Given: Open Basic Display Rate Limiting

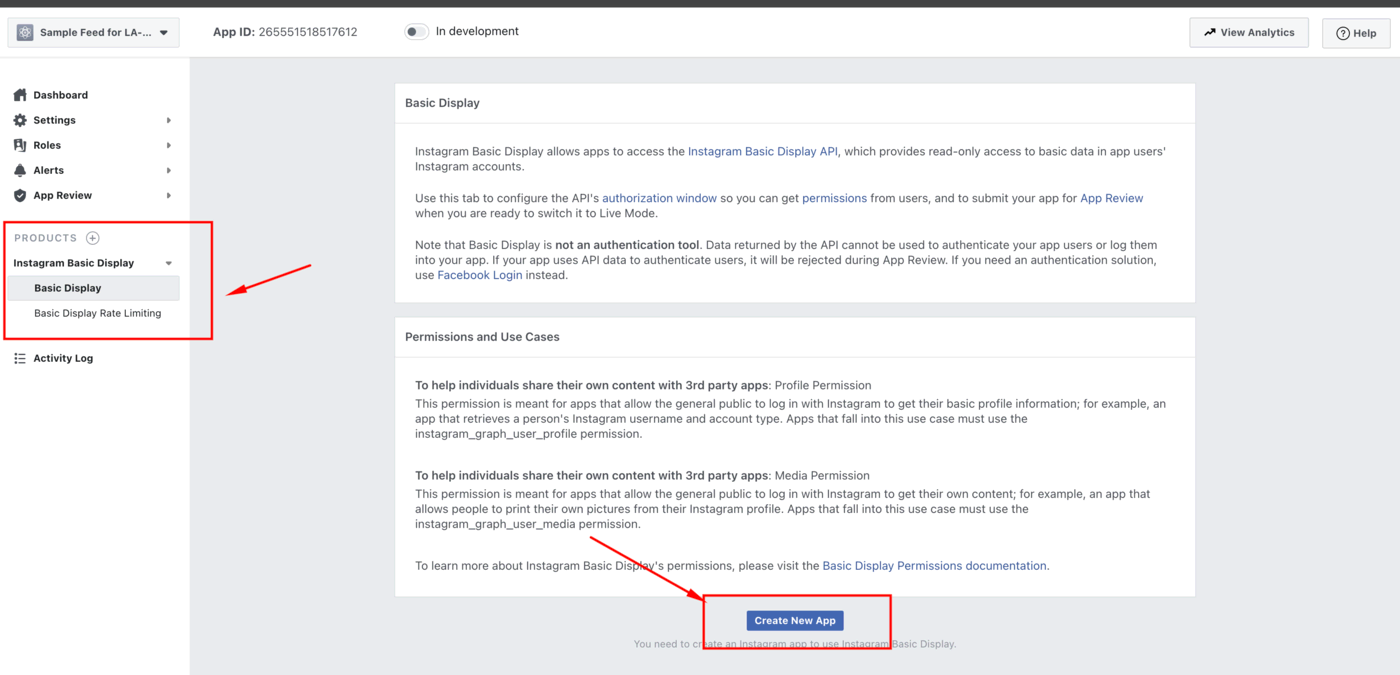Looking at the screenshot, I should pyautogui.click(x=97, y=313).
